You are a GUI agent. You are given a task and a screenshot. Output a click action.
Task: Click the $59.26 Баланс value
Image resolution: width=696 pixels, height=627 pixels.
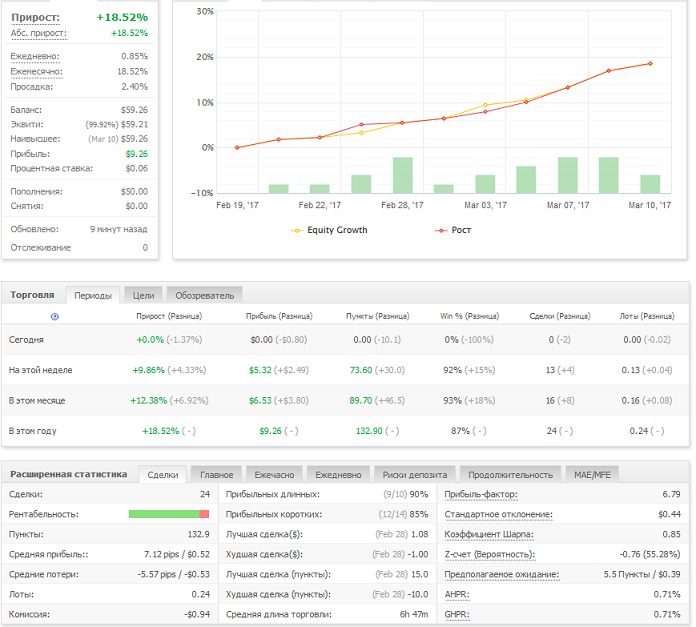coord(134,110)
